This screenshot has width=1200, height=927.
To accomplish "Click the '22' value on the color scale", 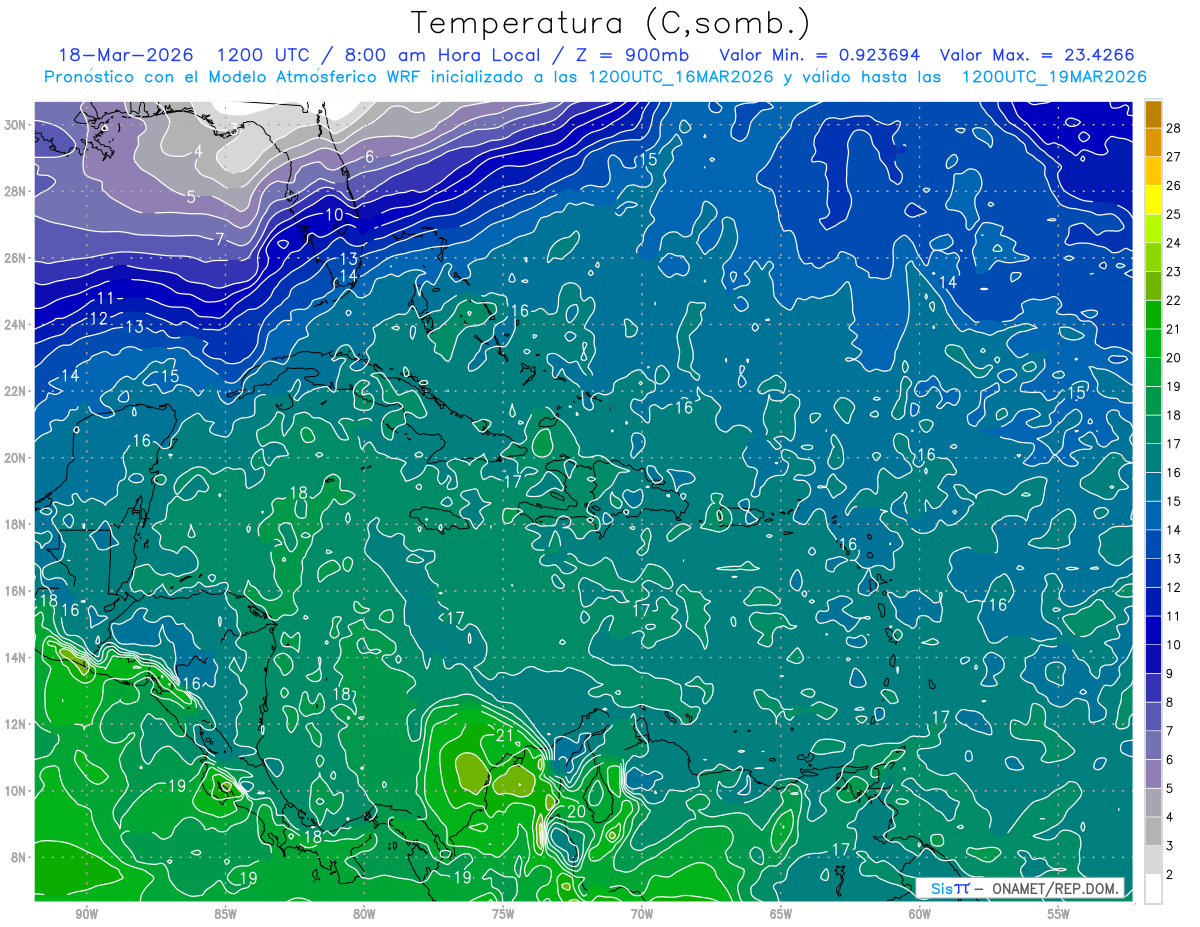I will (x=1174, y=300).
